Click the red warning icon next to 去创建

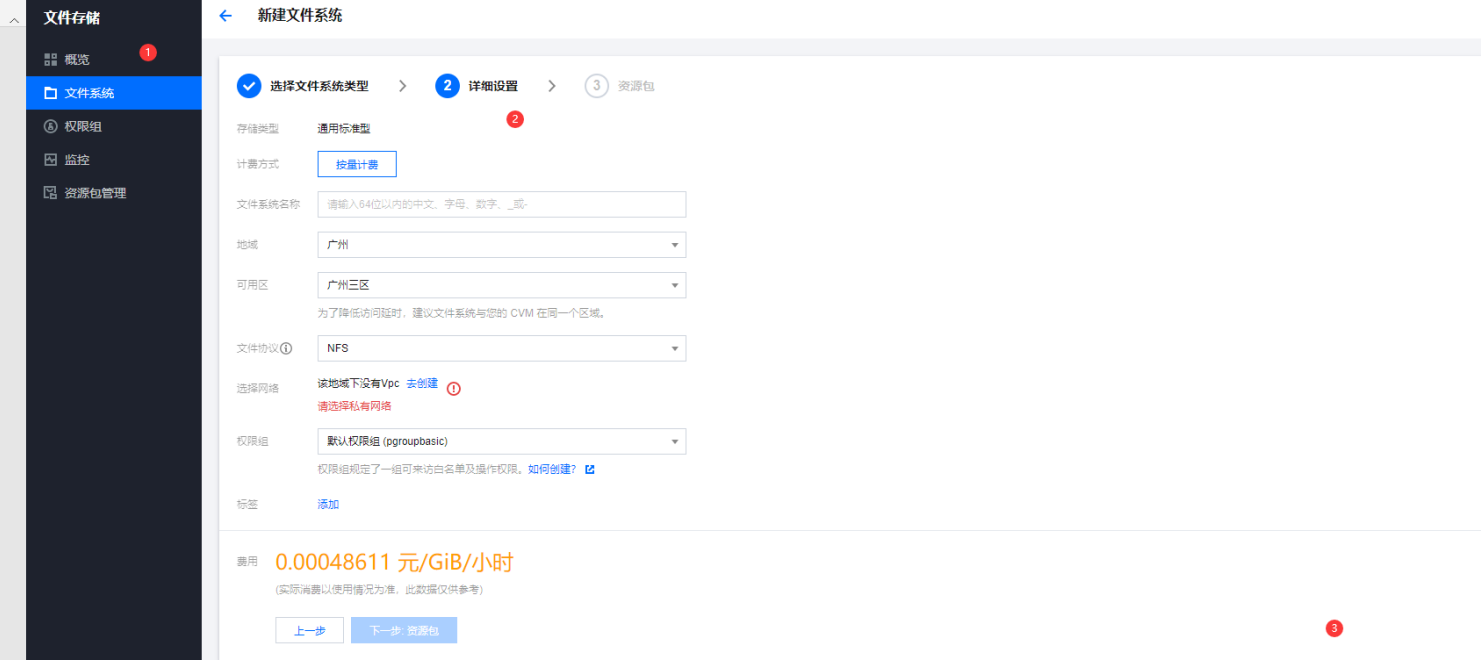(x=454, y=388)
